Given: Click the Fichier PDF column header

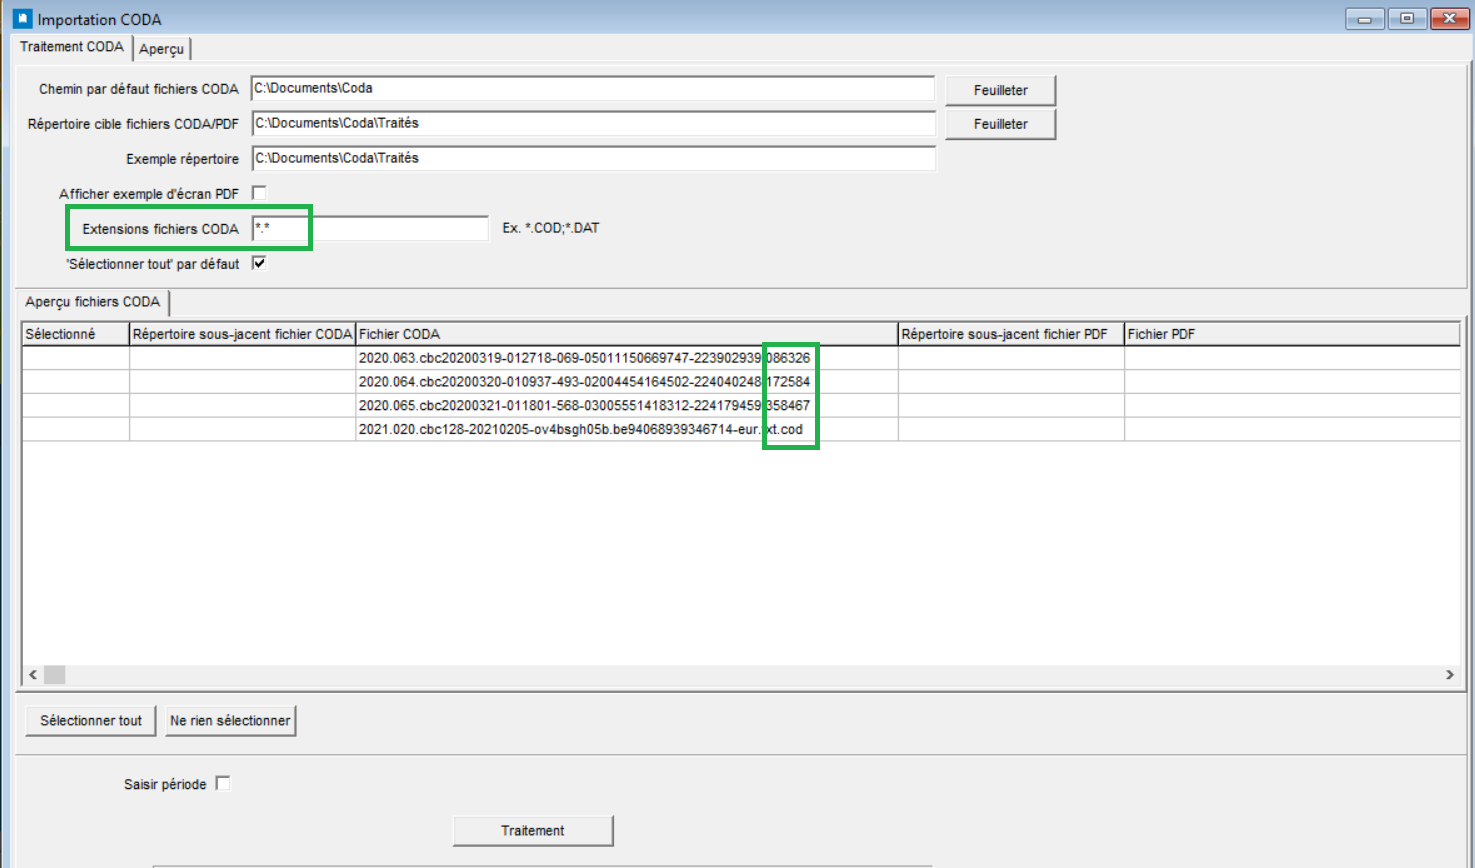Looking at the screenshot, I should (1292, 334).
